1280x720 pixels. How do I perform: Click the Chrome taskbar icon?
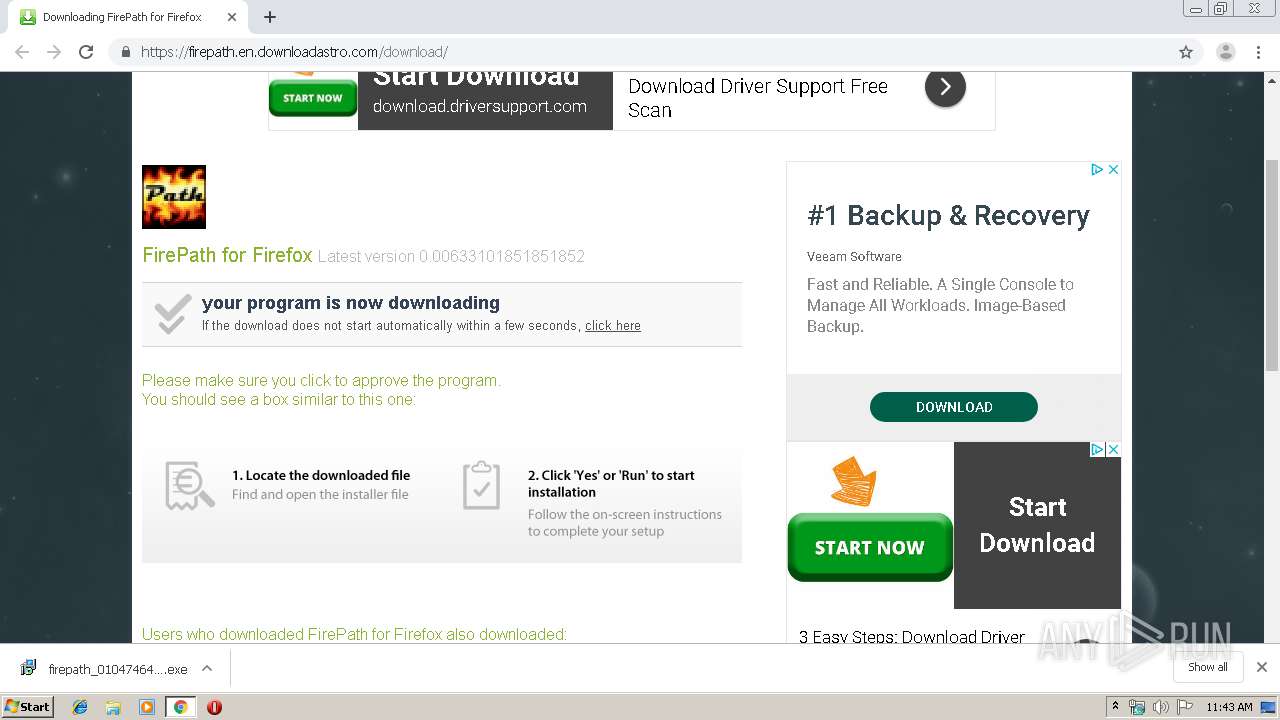coord(180,707)
